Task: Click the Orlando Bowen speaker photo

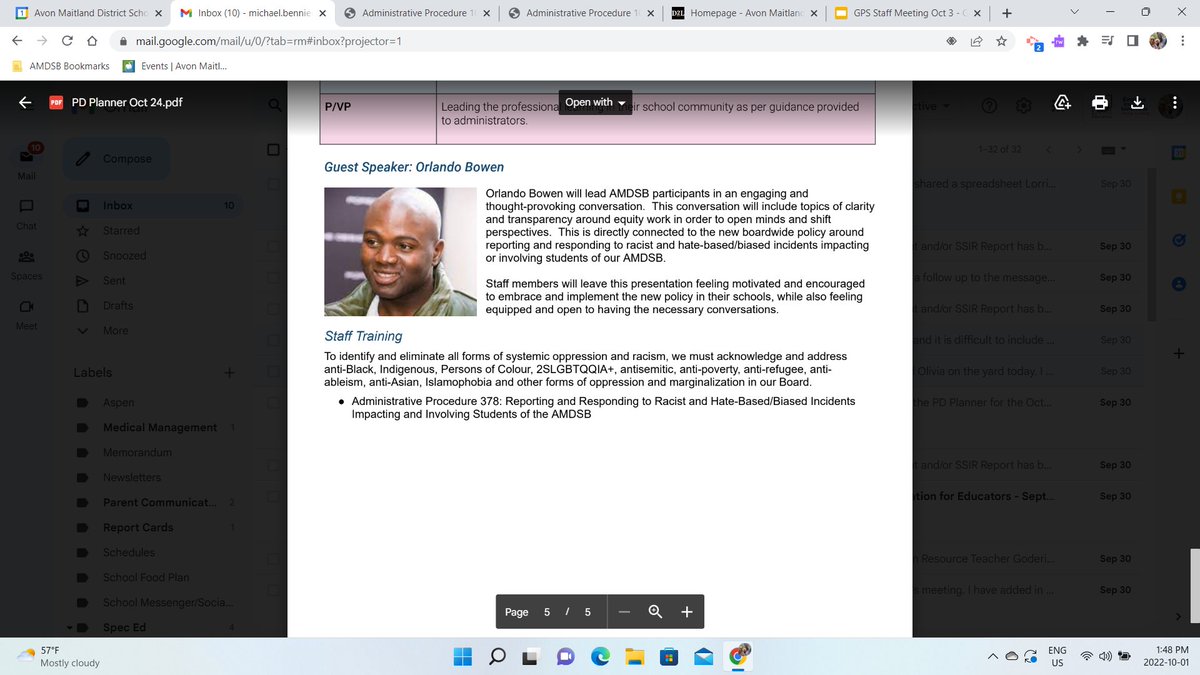Action: pos(400,252)
